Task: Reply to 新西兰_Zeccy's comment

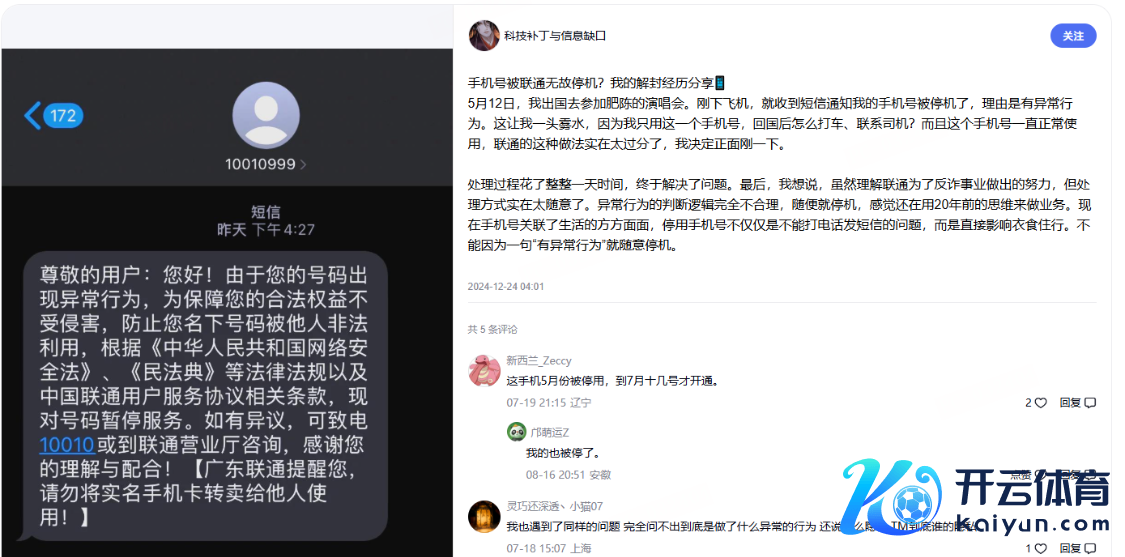Action: click(x=1078, y=403)
